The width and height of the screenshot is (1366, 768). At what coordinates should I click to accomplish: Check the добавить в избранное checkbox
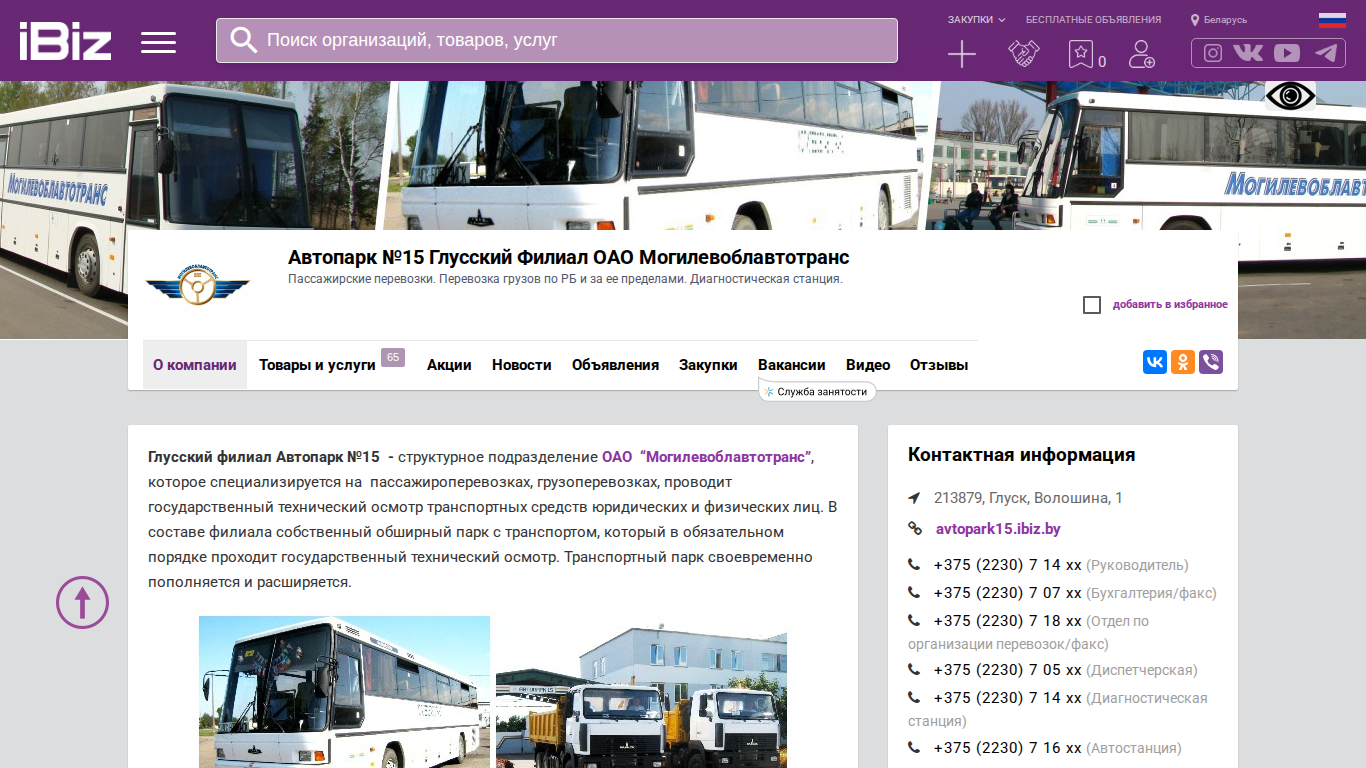pyautogui.click(x=1092, y=305)
